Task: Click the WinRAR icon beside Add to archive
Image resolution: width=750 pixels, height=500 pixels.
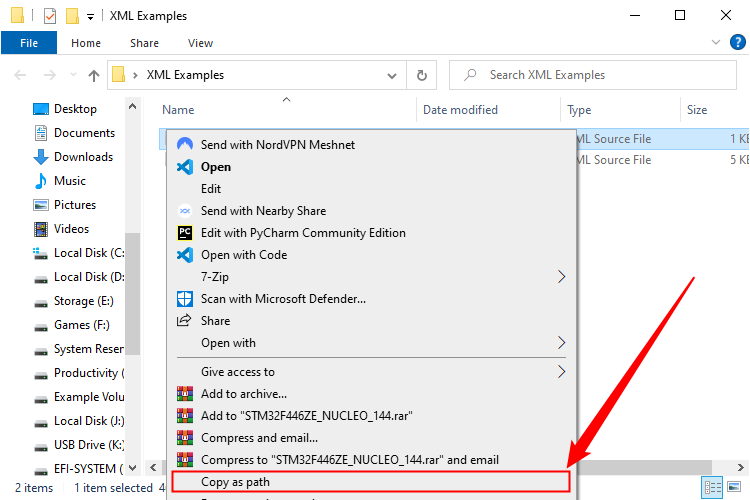Action: (184, 394)
